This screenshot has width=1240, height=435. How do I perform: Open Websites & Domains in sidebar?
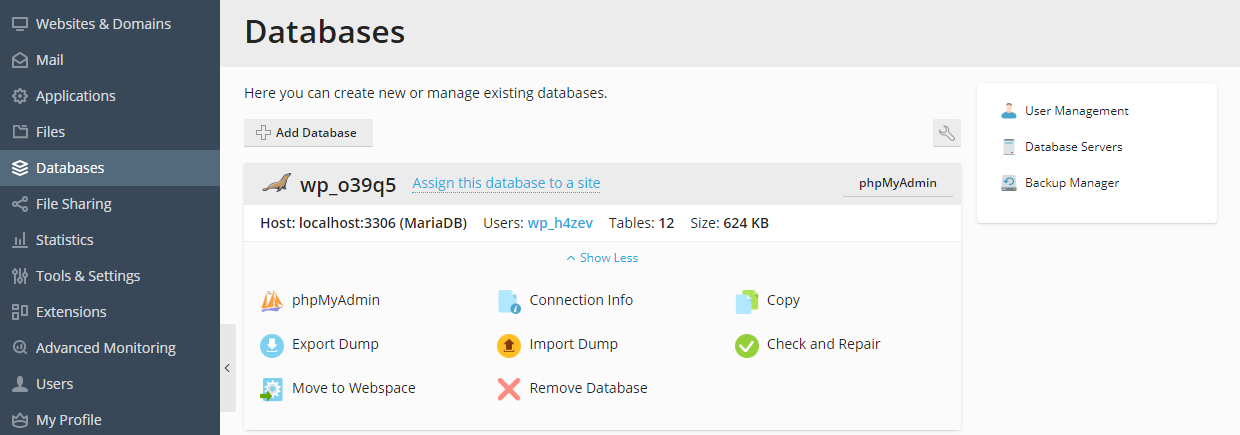103,24
